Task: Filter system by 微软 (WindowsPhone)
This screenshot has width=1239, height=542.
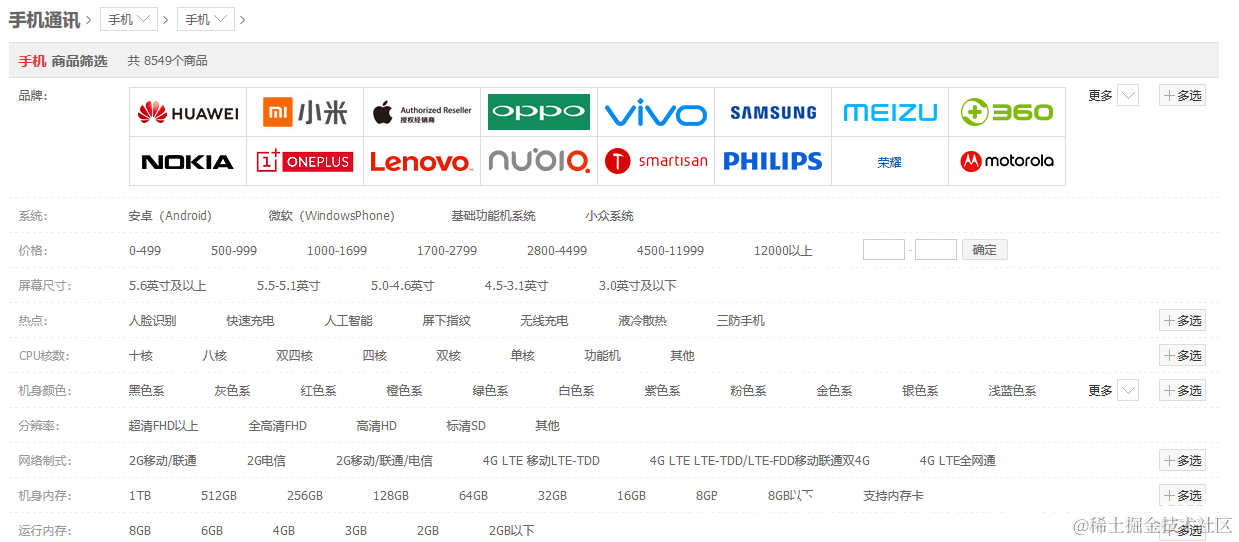Action: click(332, 216)
